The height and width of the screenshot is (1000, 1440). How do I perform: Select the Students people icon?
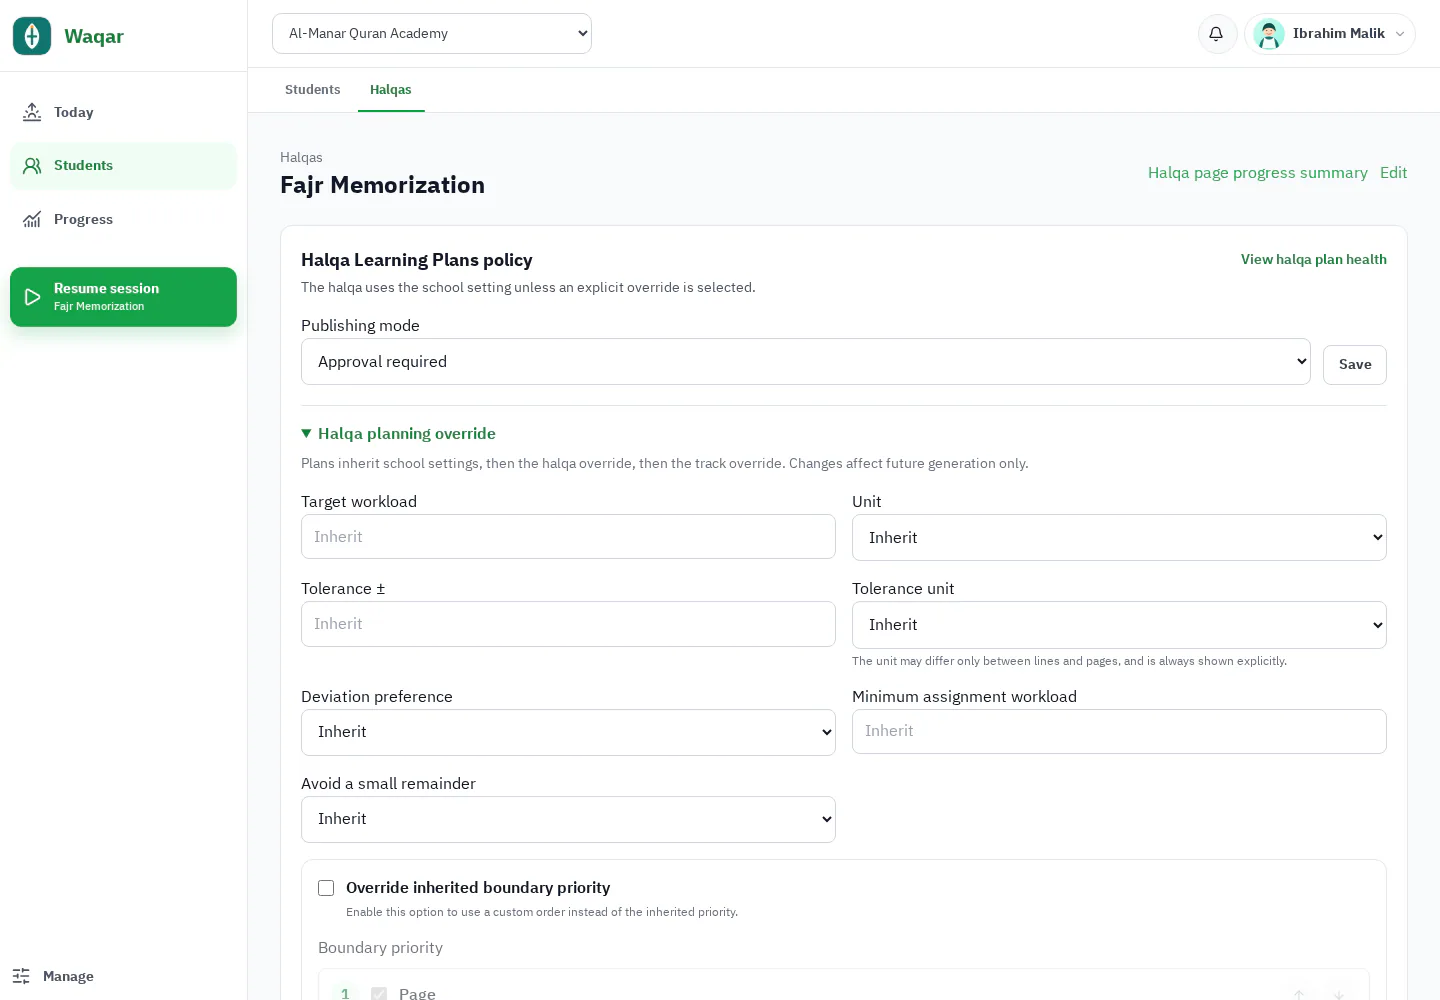coord(32,166)
